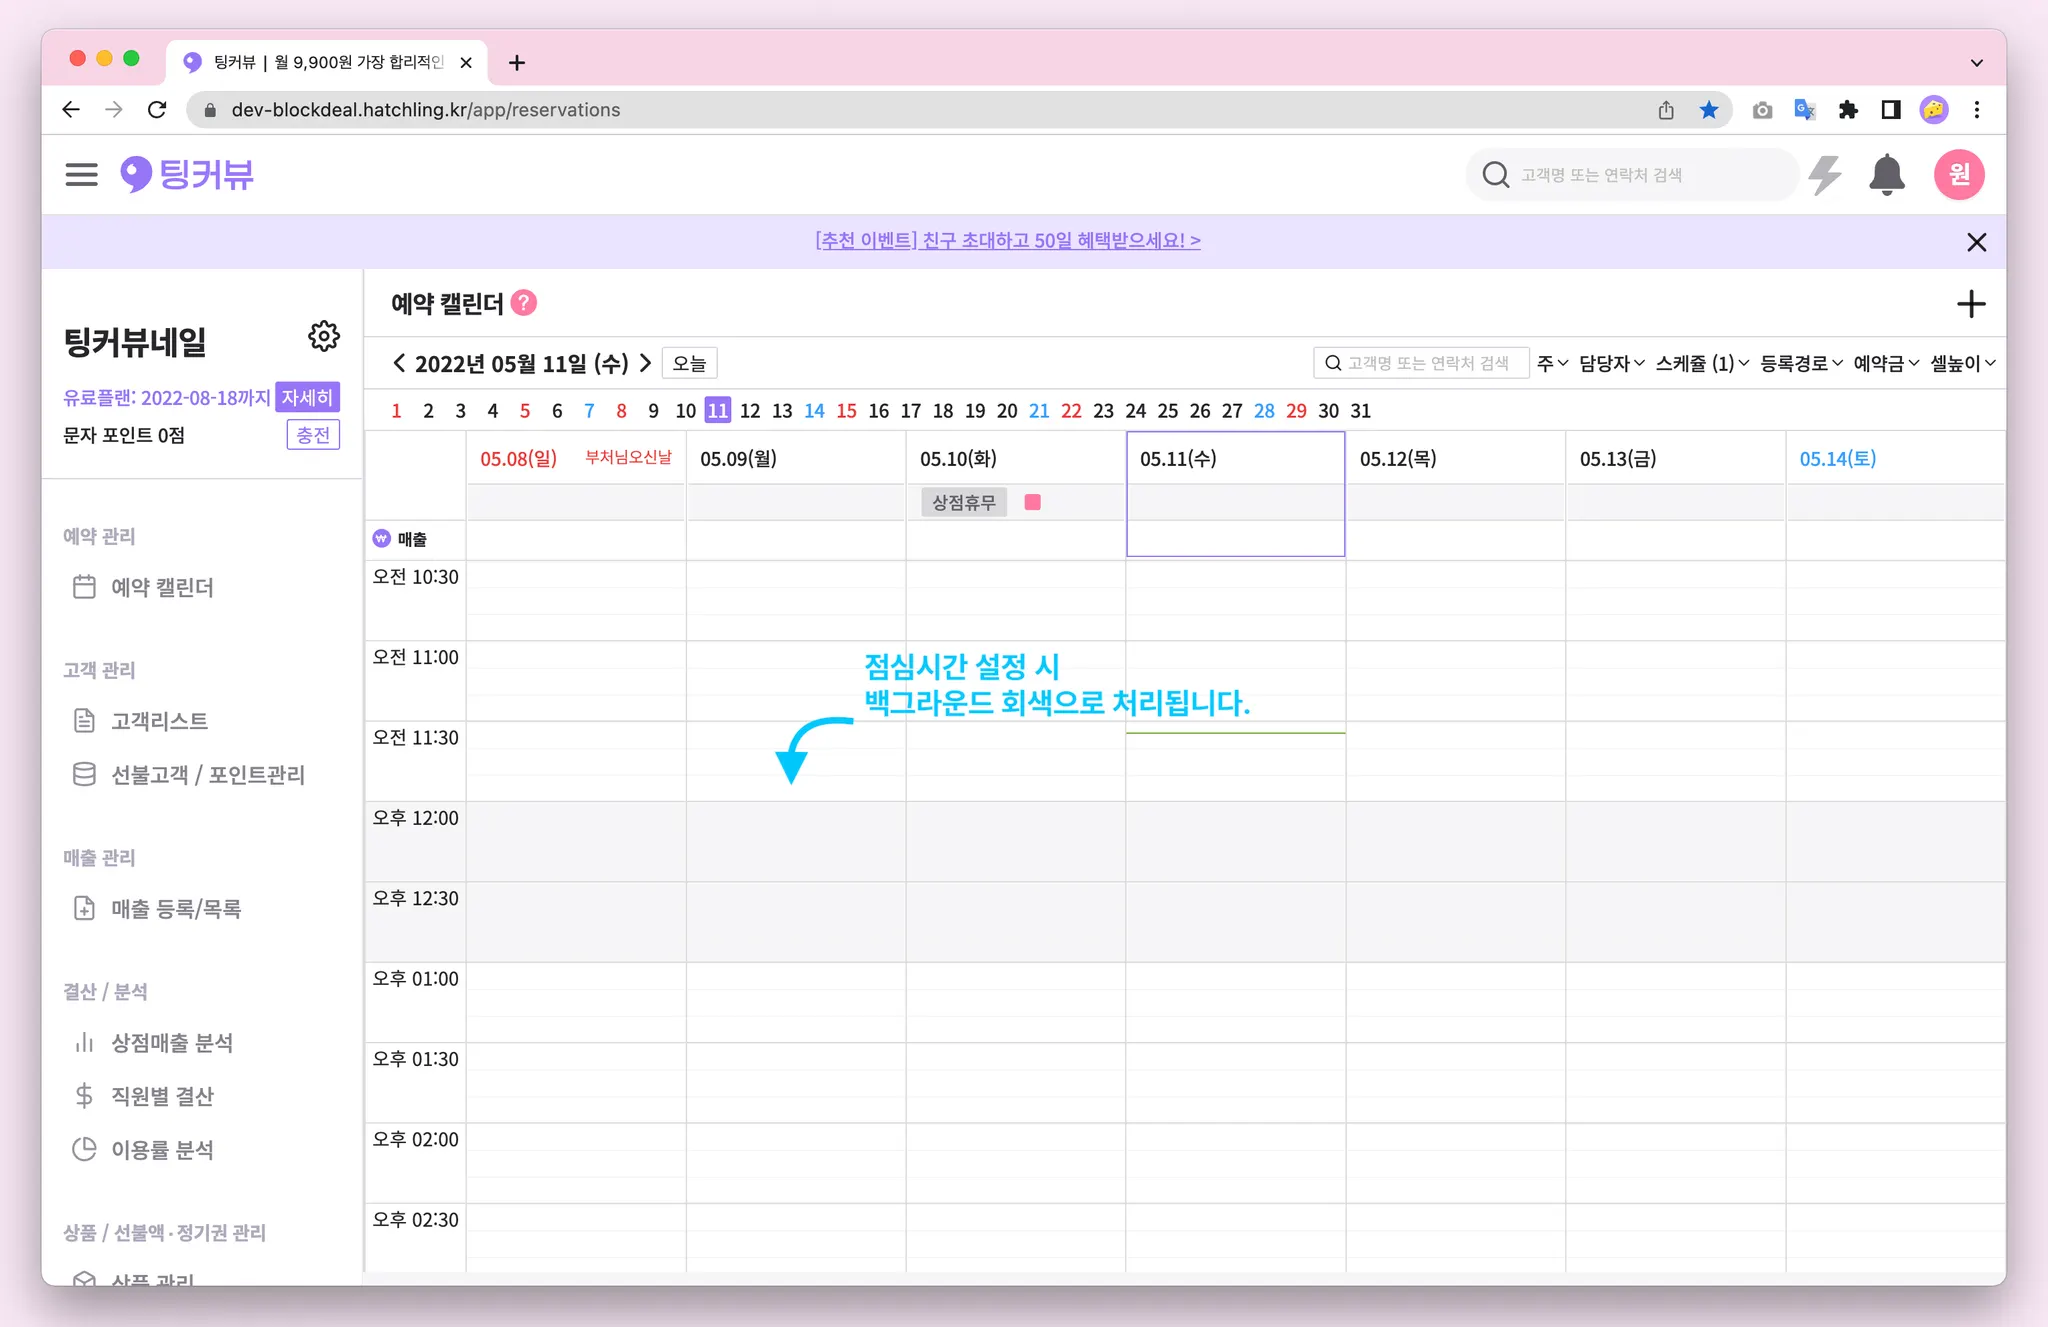Image resolution: width=2048 pixels, height=1327 pixels.
Task: Open the notifications bell icon
Action: 1886,175
